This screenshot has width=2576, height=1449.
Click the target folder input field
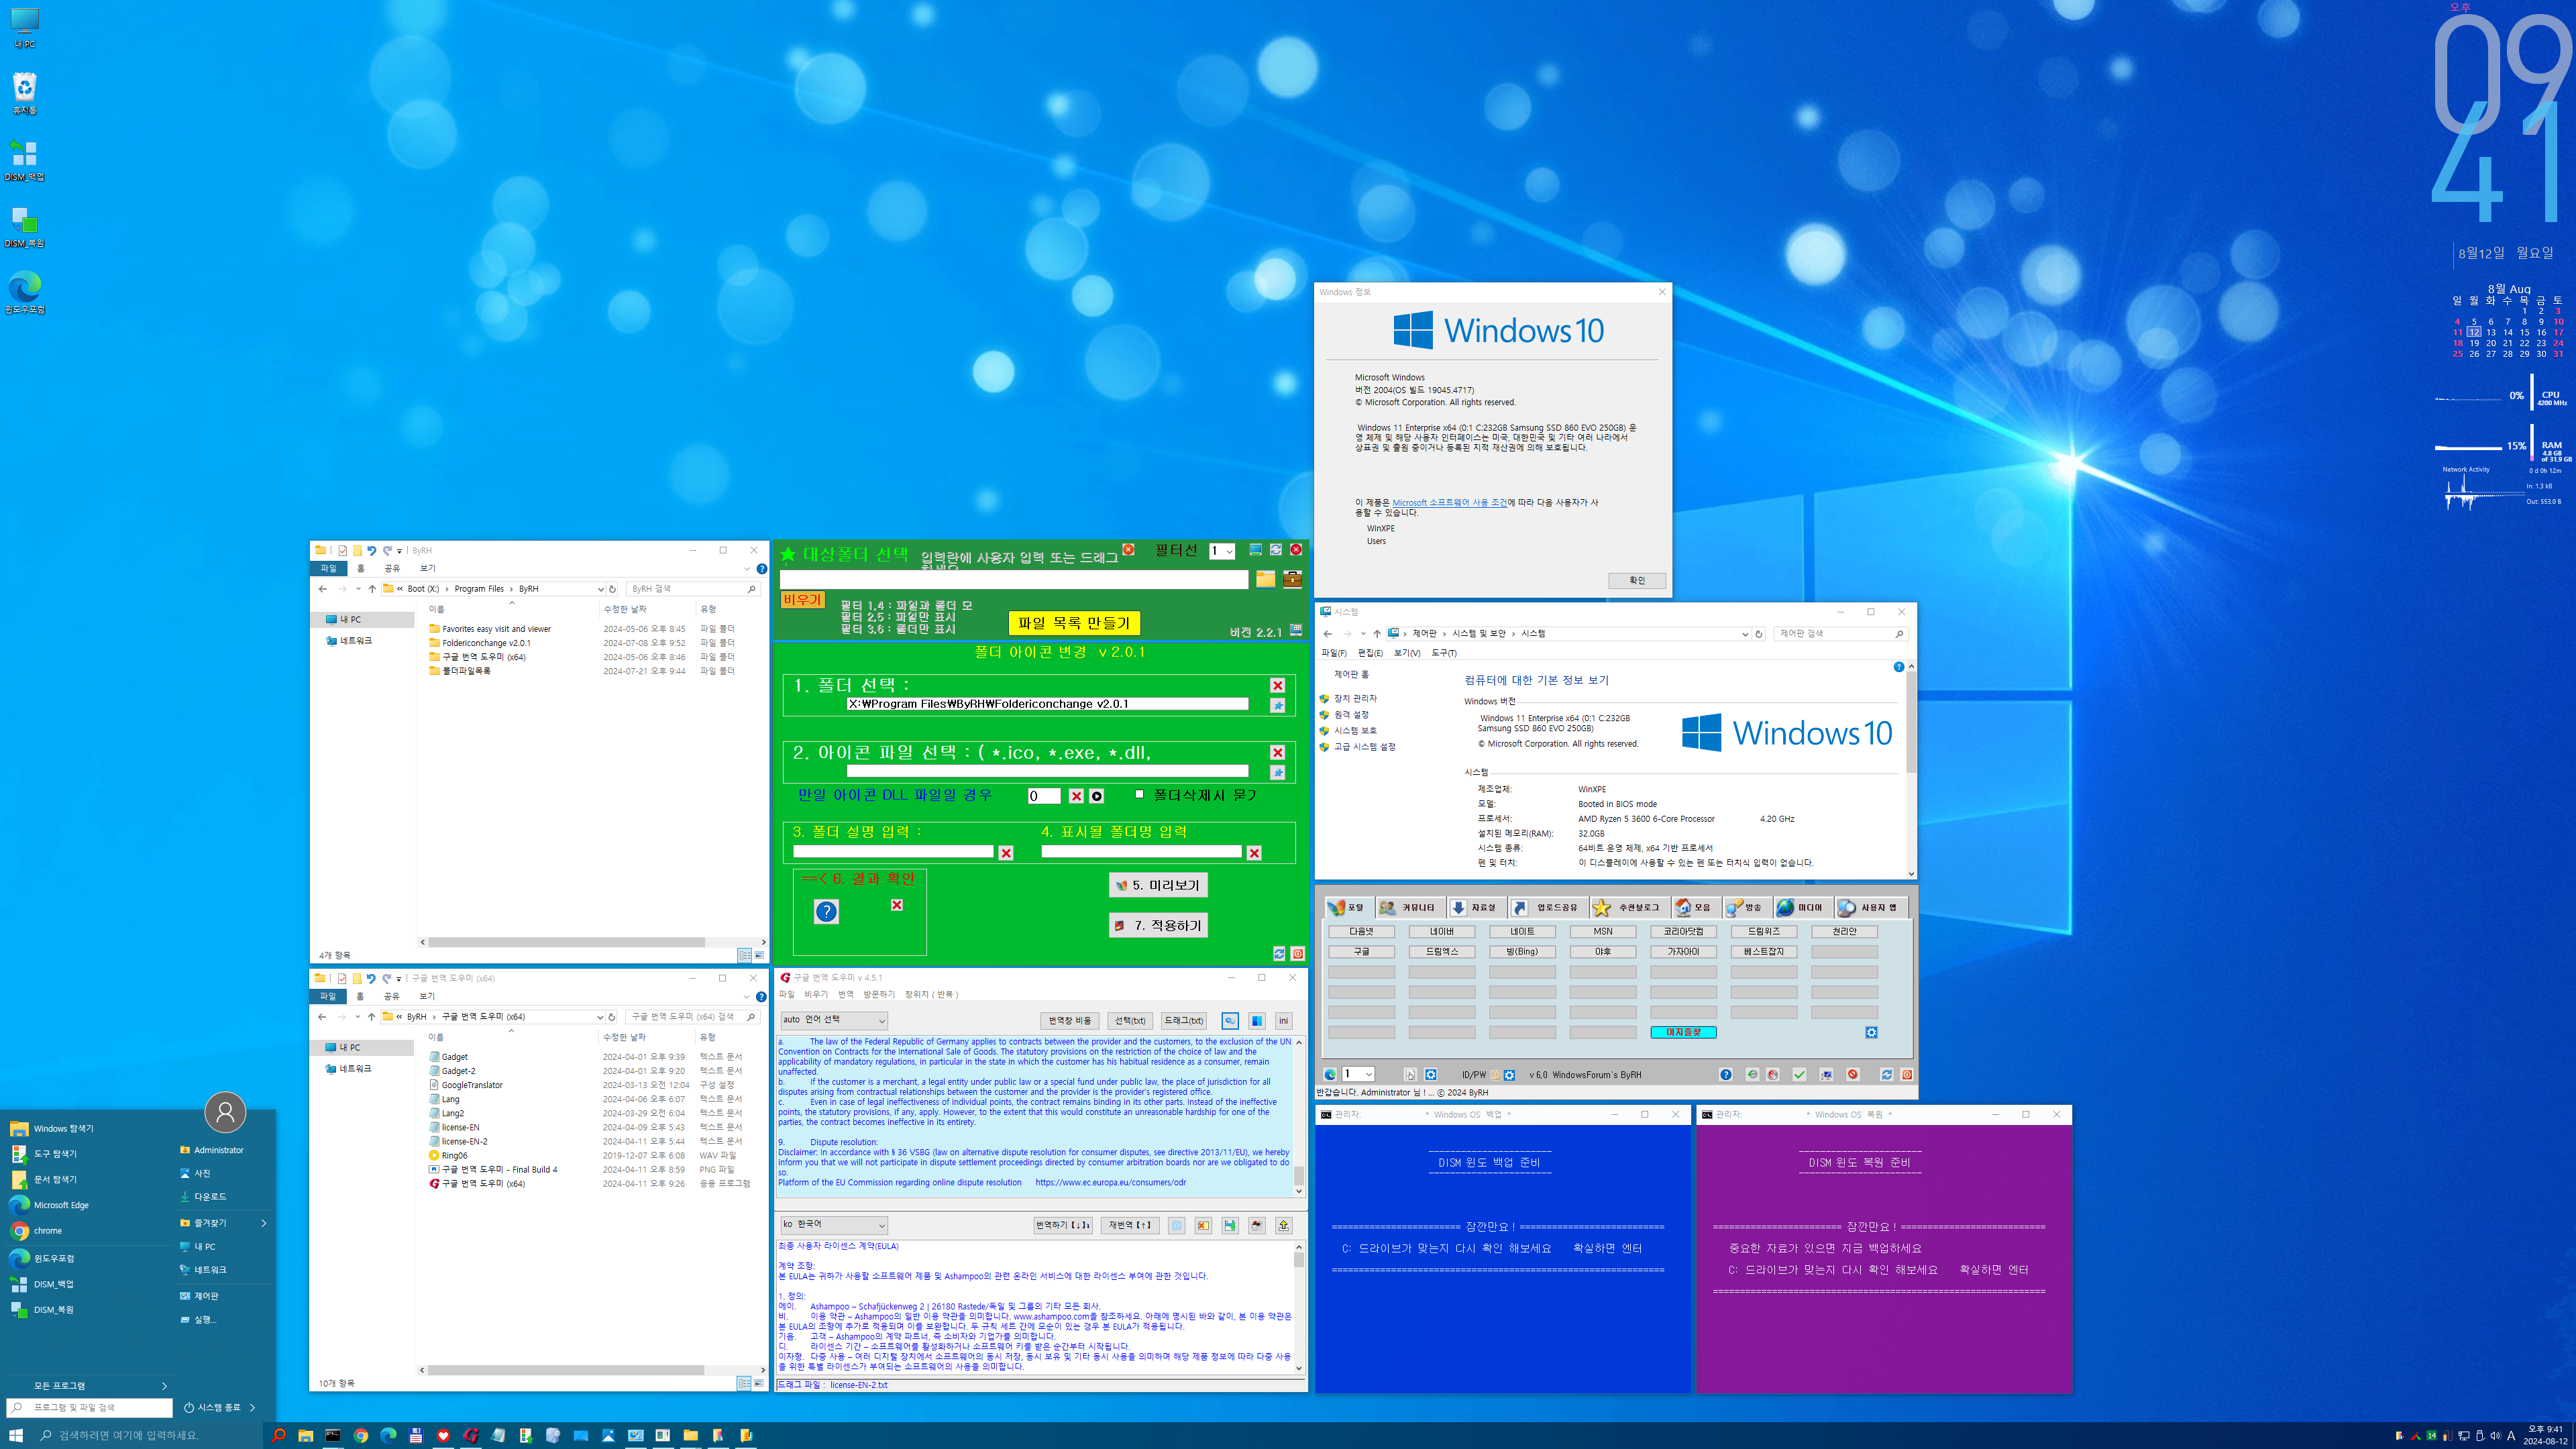(1014, 580)
